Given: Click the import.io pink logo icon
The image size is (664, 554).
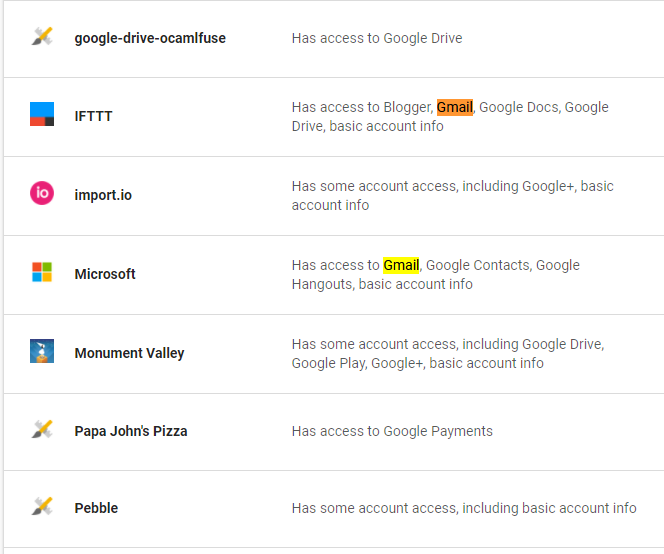Looking at the screenshot, I should [41, 194].
